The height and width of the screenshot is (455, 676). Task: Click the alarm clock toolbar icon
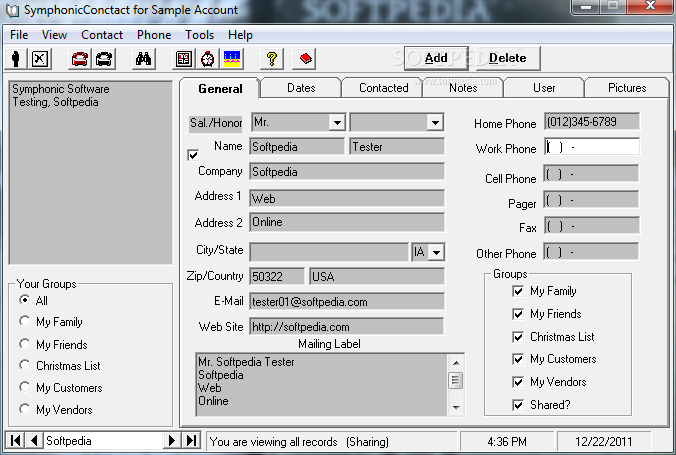point(208,59)
